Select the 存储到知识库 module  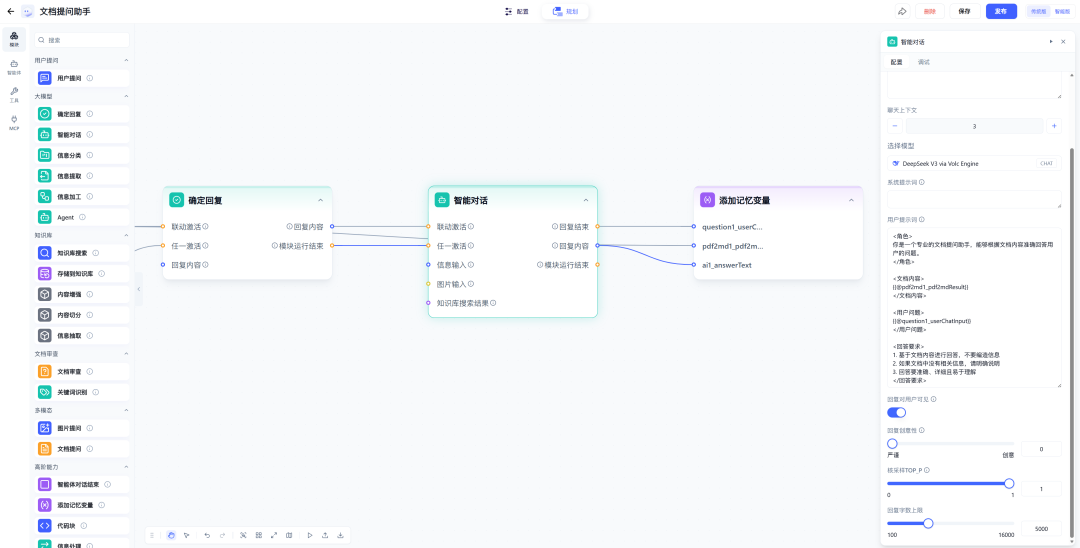pyautogui.click(x=82, y=273)
